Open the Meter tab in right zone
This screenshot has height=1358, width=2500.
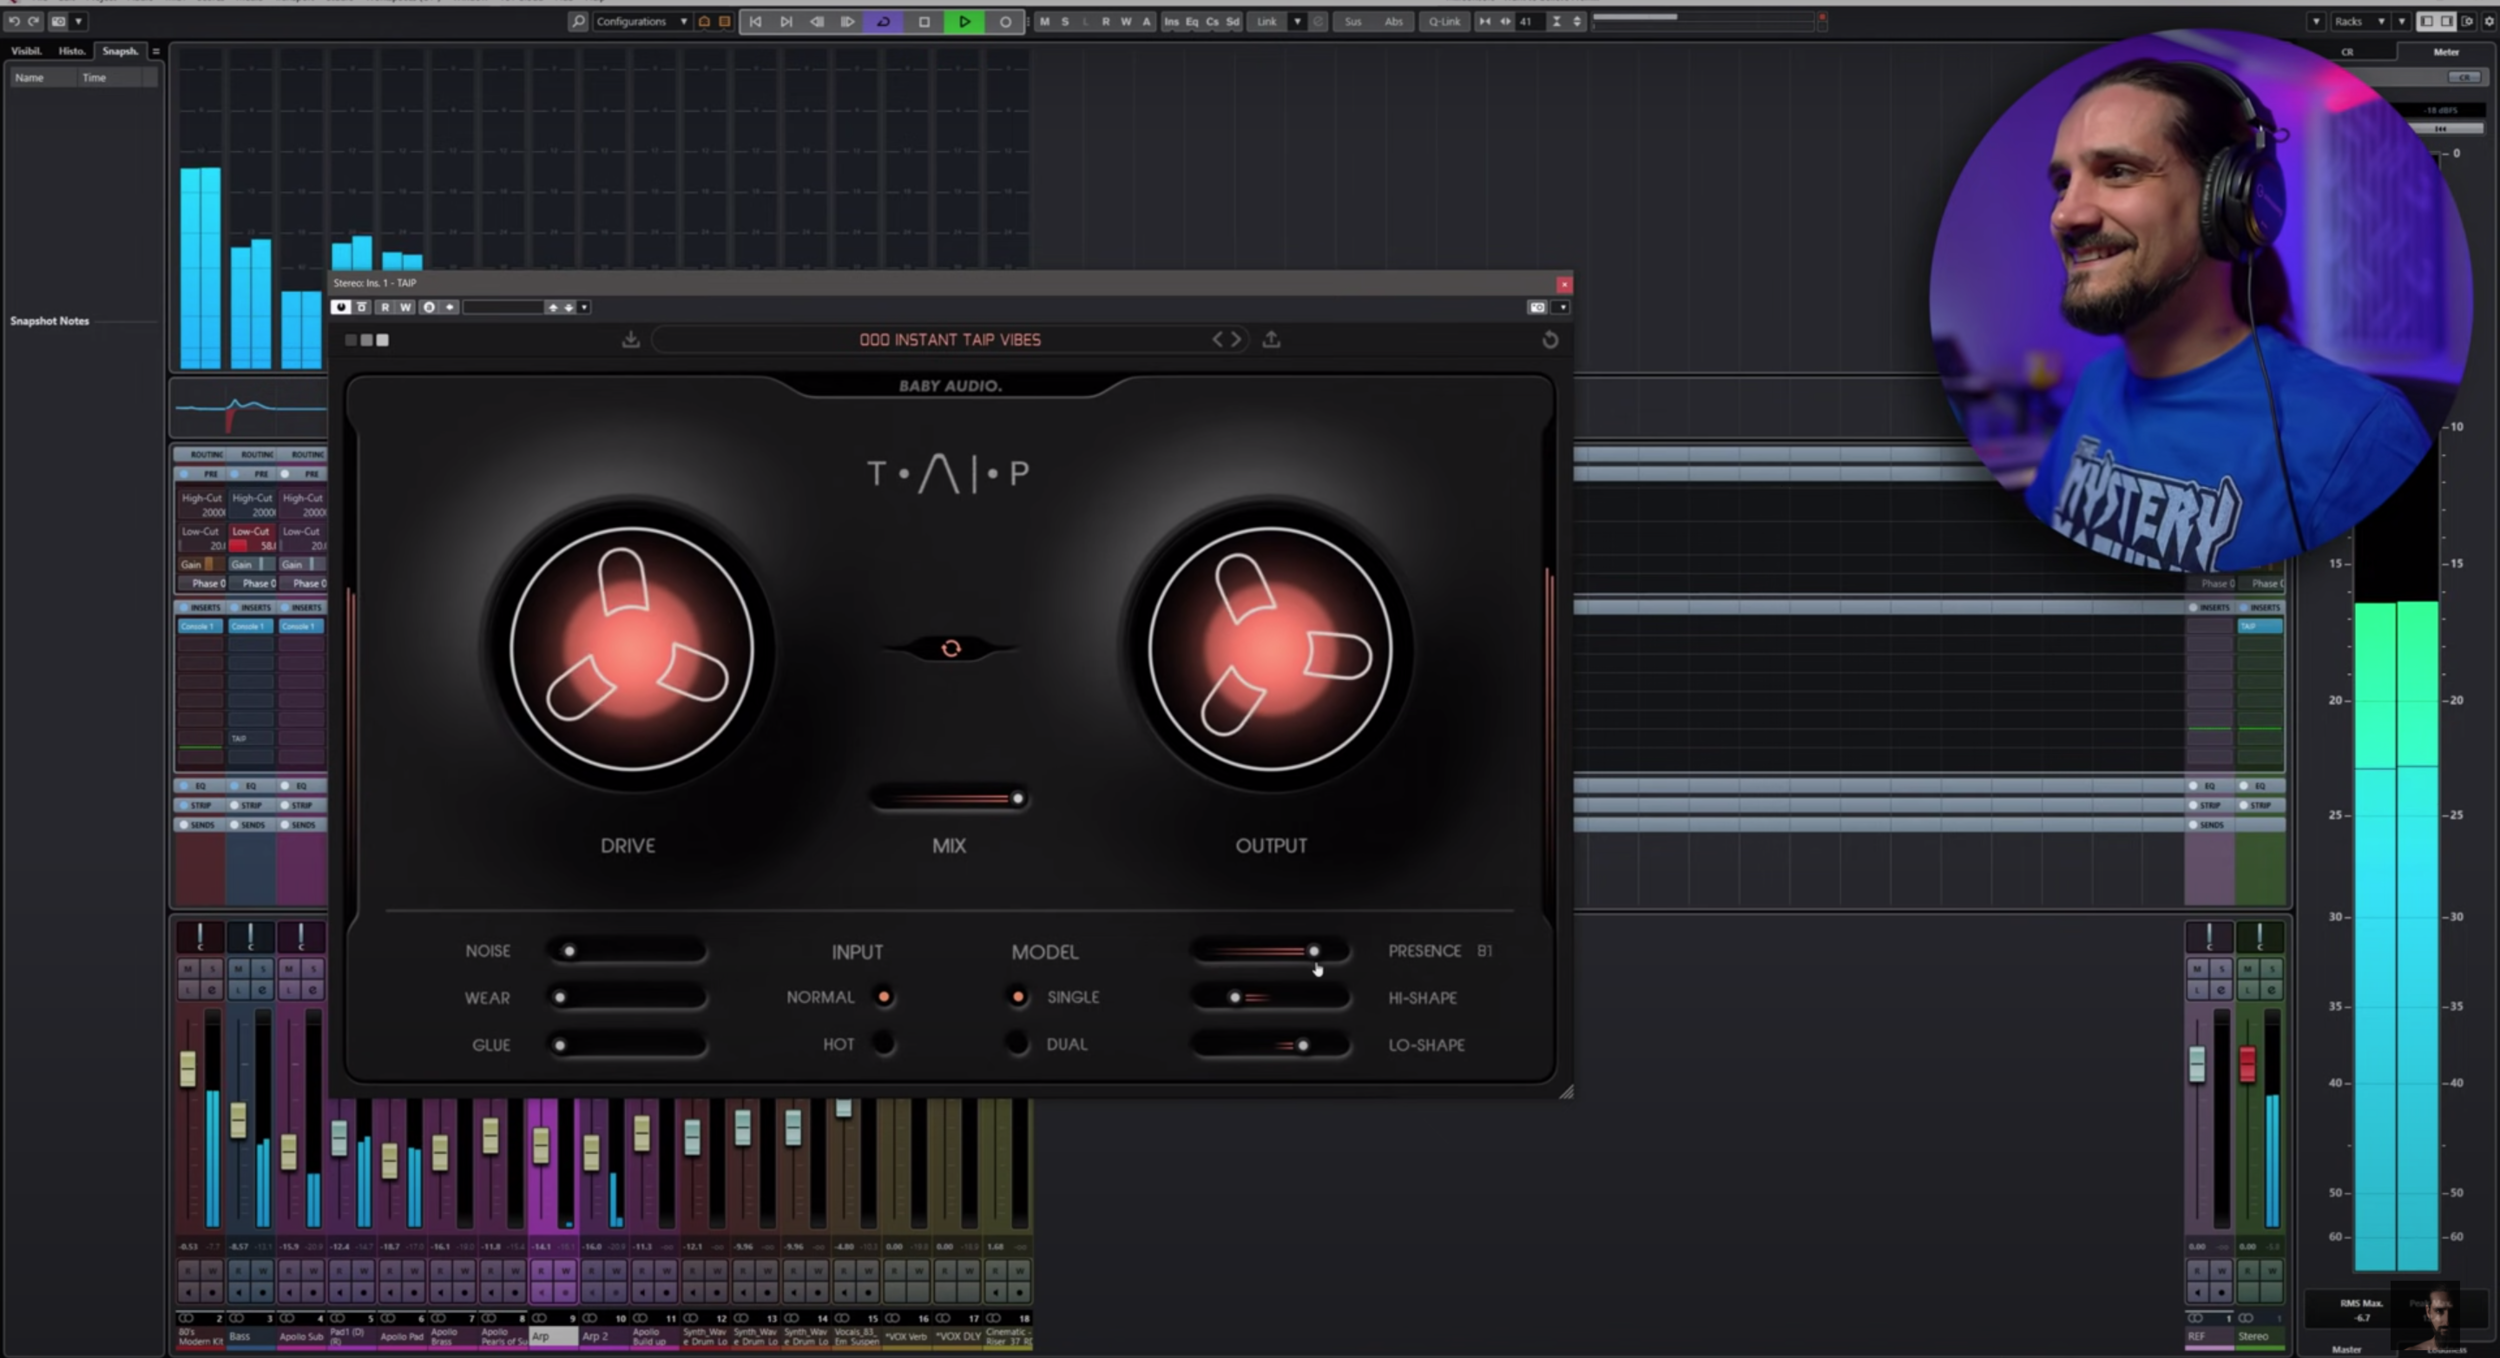2446,52
